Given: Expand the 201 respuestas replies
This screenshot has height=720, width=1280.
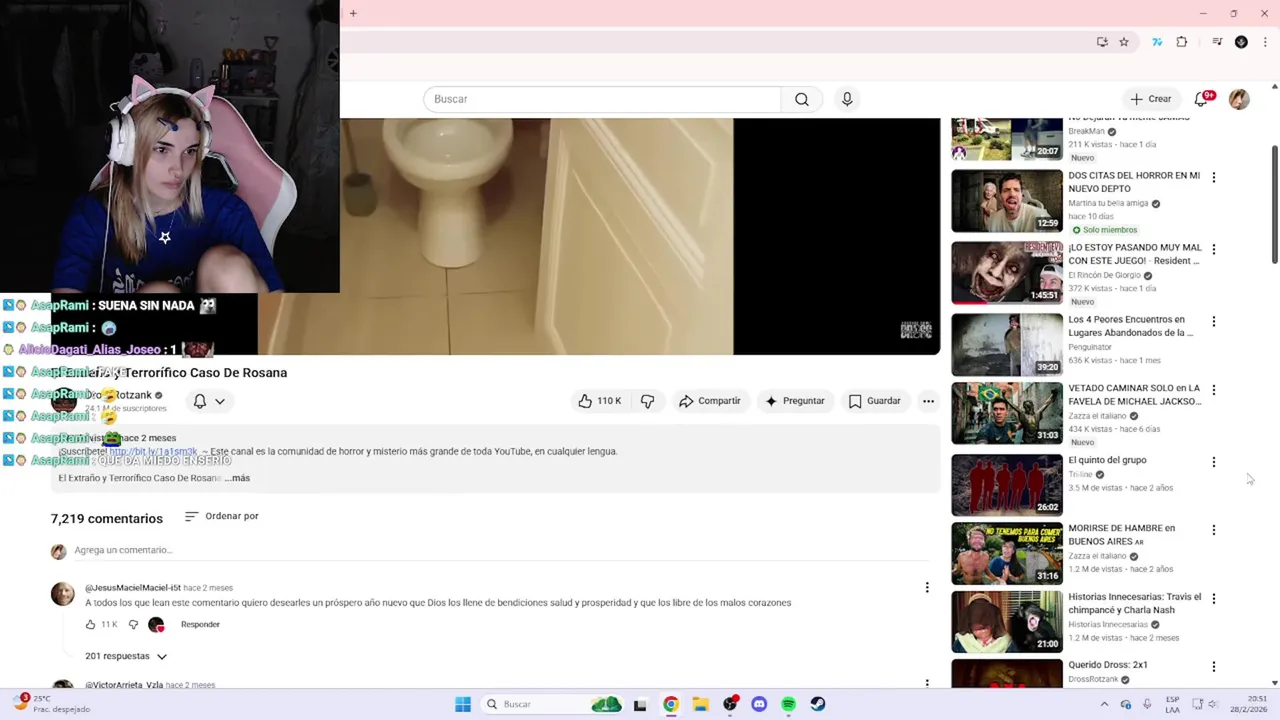Looking at the screenshot, I should click(126, 656).
